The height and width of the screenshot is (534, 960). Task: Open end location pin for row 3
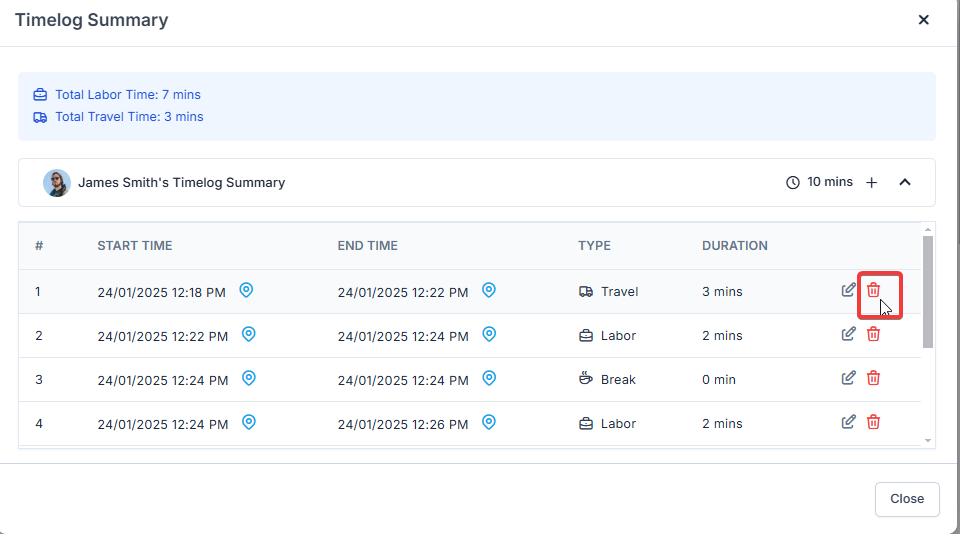click(x=489, y=378)
